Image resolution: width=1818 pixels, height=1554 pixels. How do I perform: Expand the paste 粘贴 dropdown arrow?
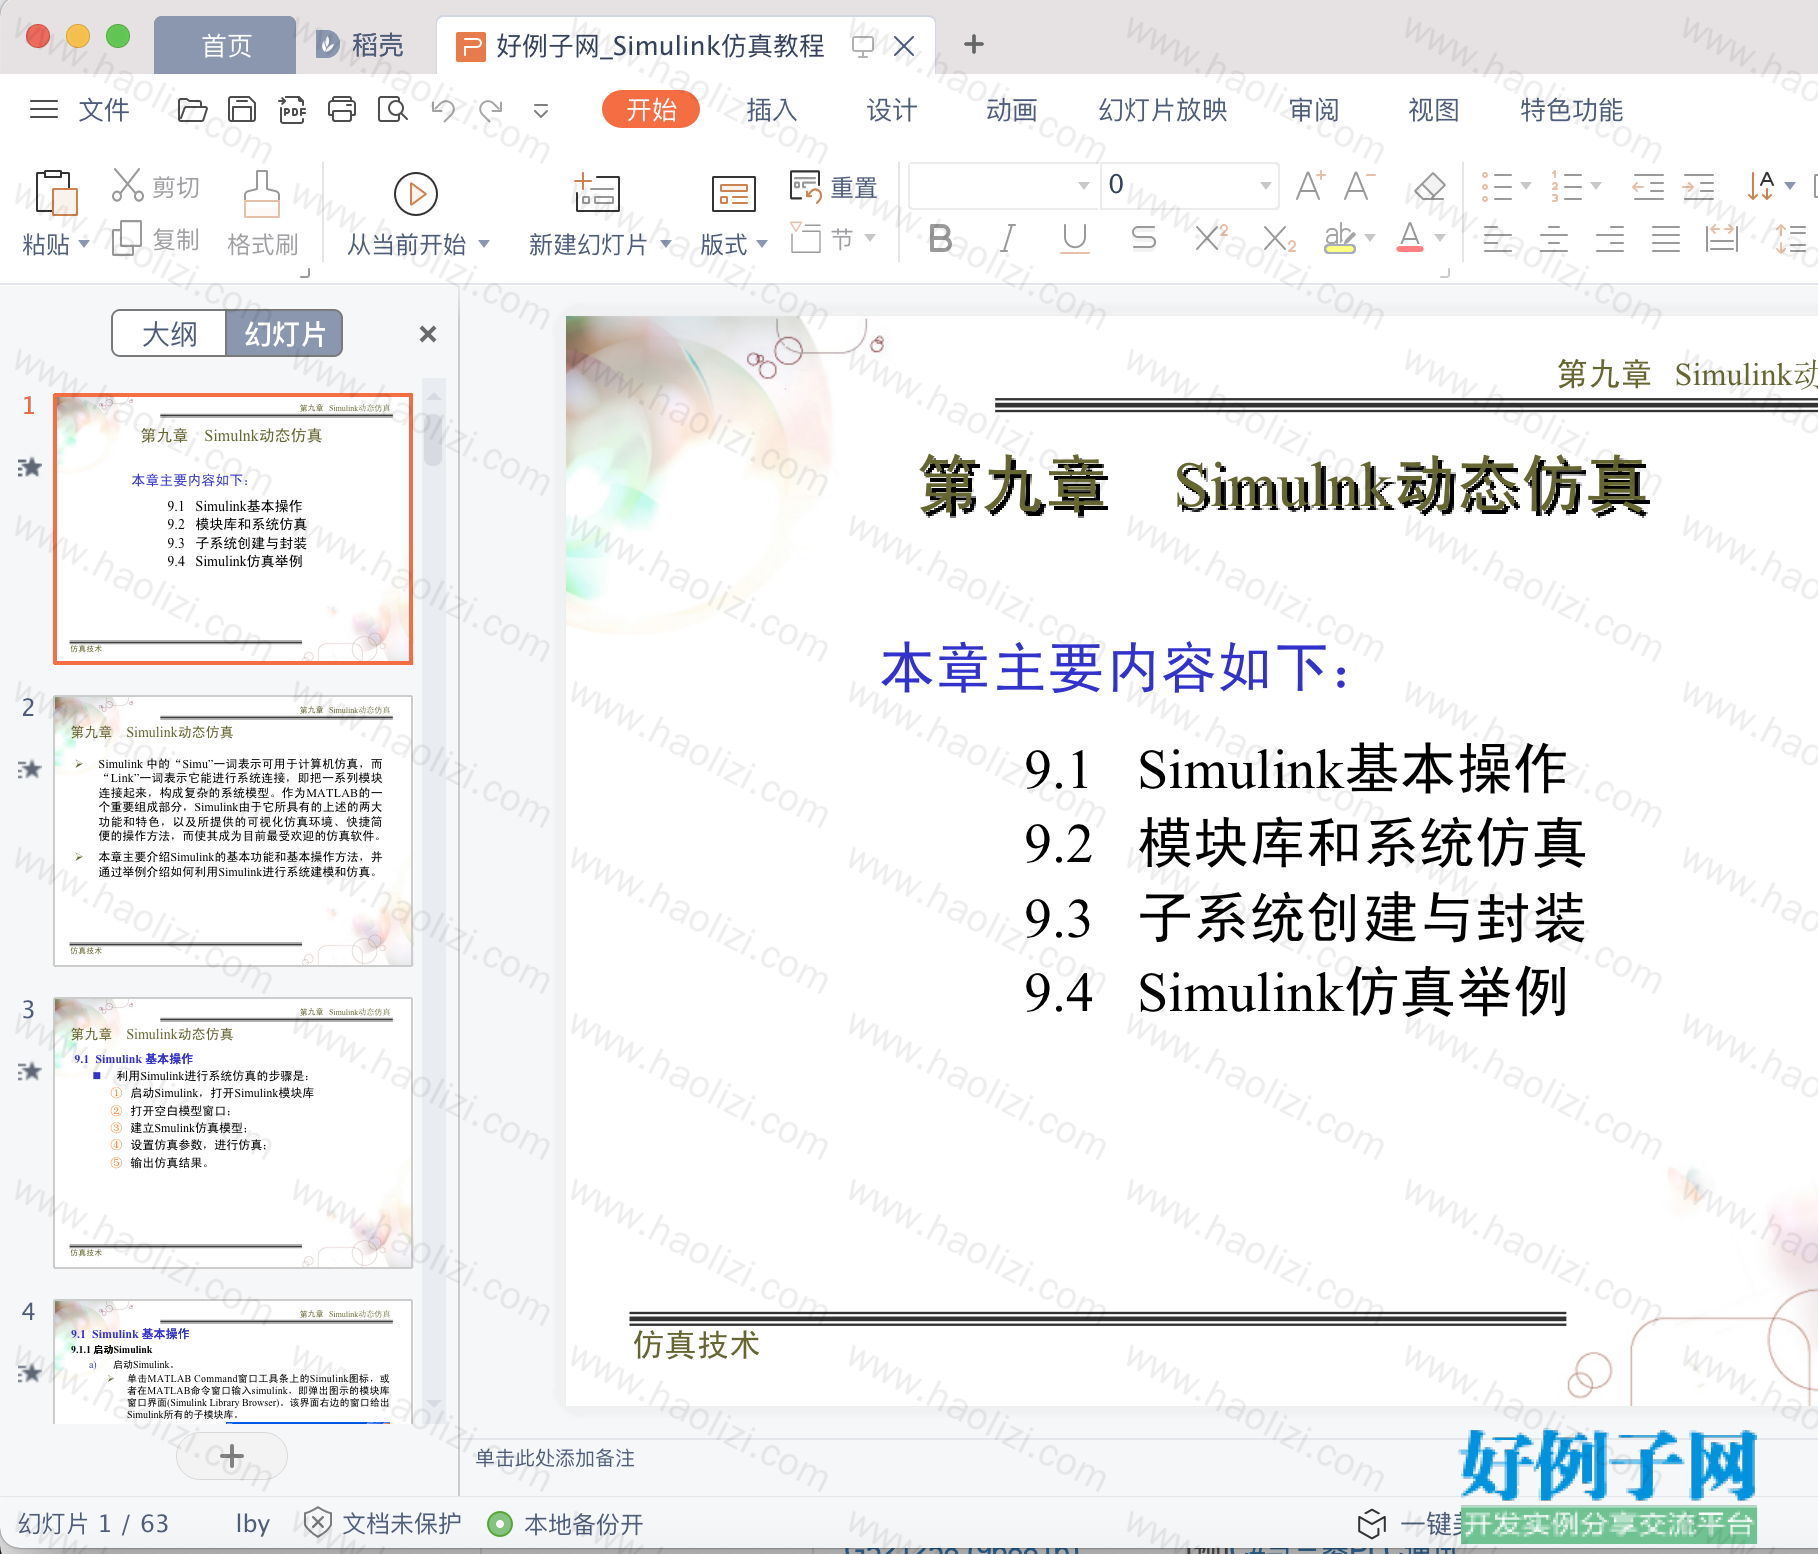[84, 243]
